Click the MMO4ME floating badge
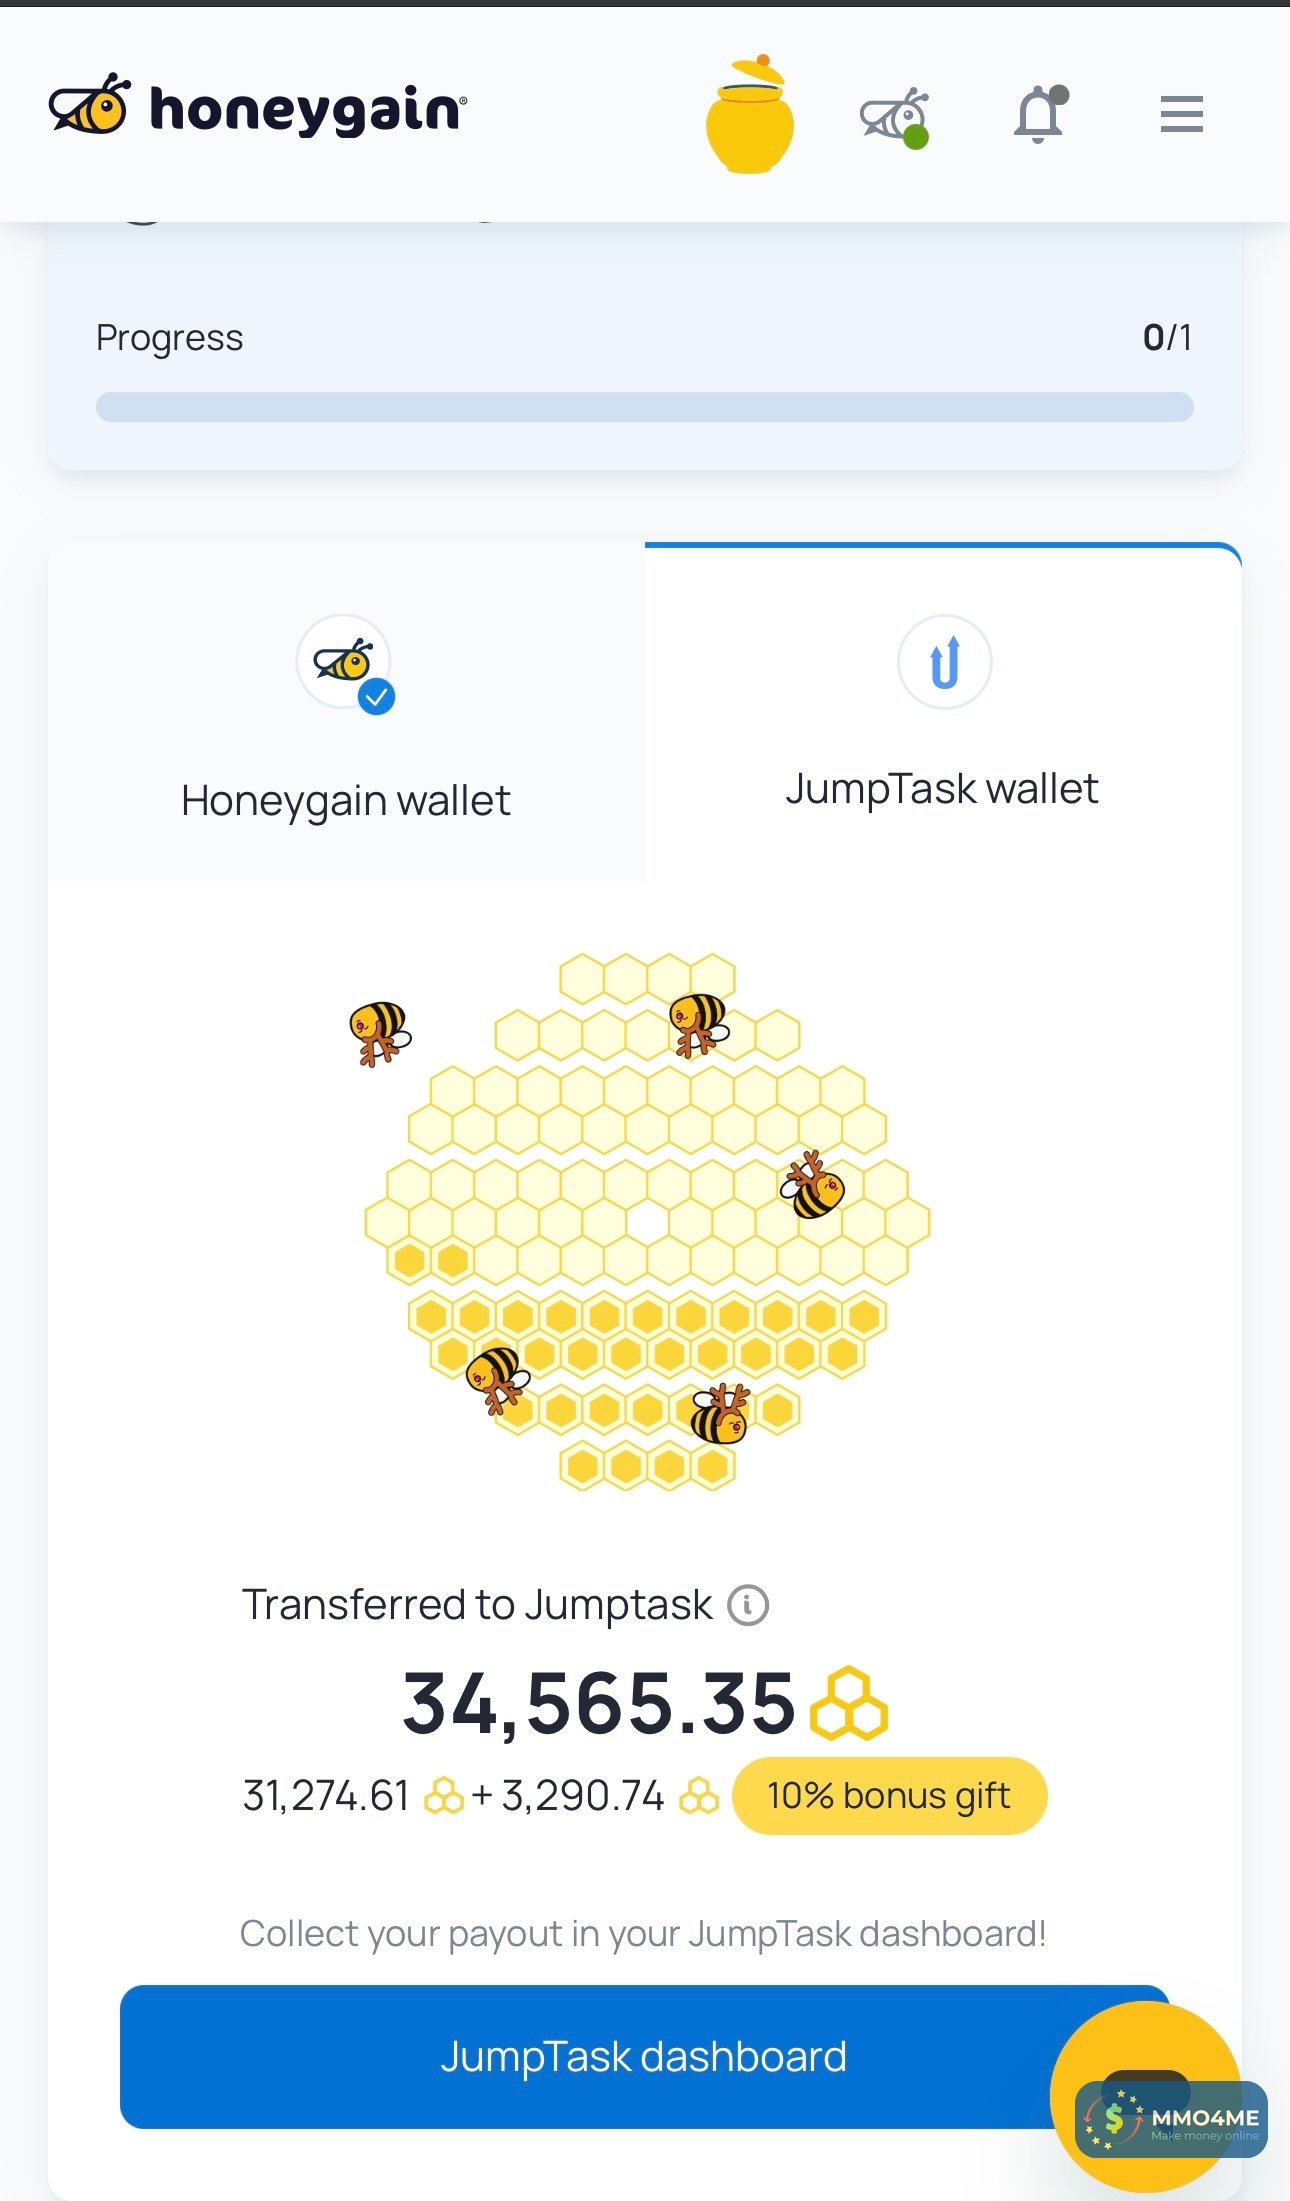Image resolution: width=1290 pixels, height=2201 pixels. [1170, 2120]
